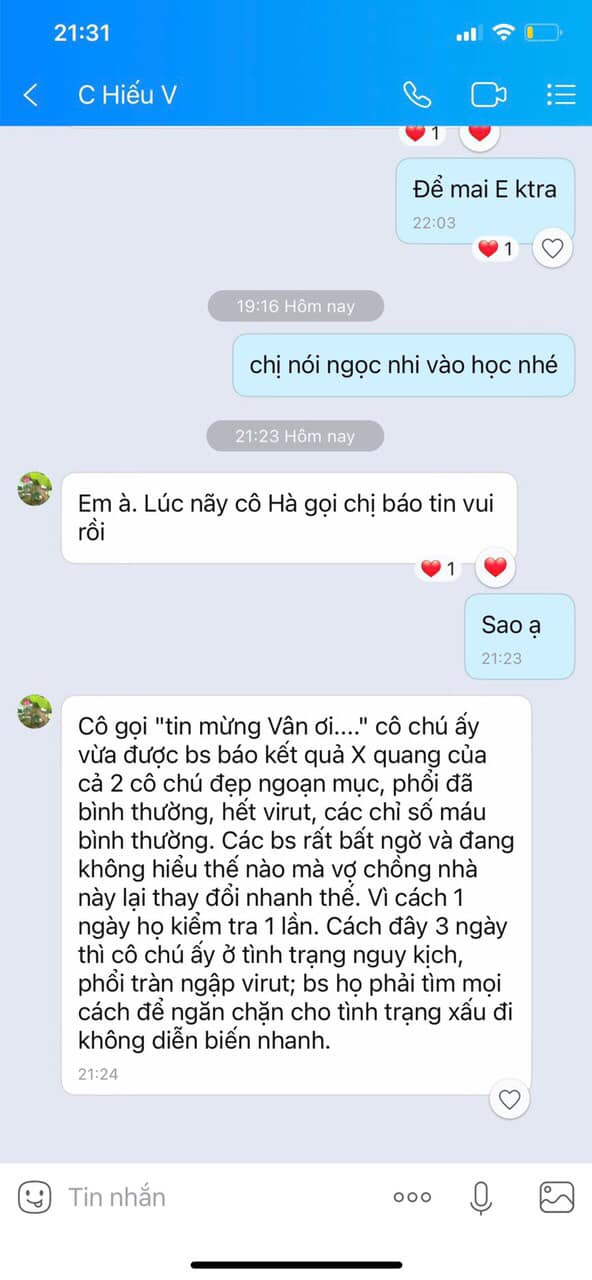592x1280 pixels.
Task: Tap the microphone to record voice message
Action: point(482,1197)
